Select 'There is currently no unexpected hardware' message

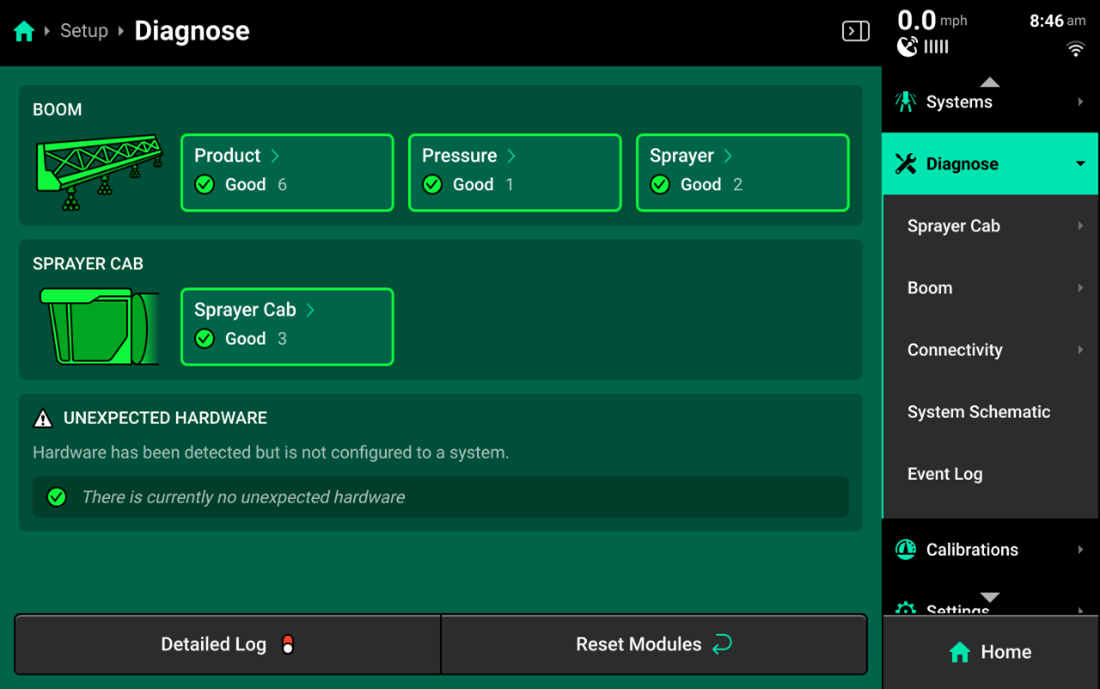point(243,497)
